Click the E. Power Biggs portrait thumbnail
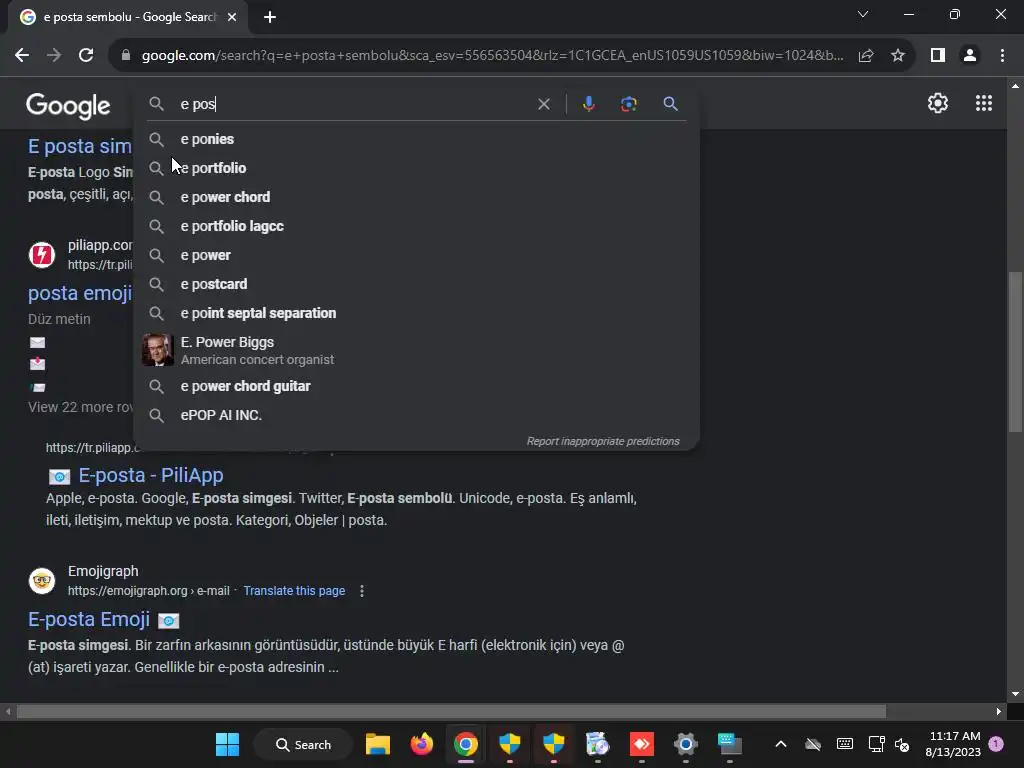The width and height of the screenshot is (1024, 768). (157, 350)
